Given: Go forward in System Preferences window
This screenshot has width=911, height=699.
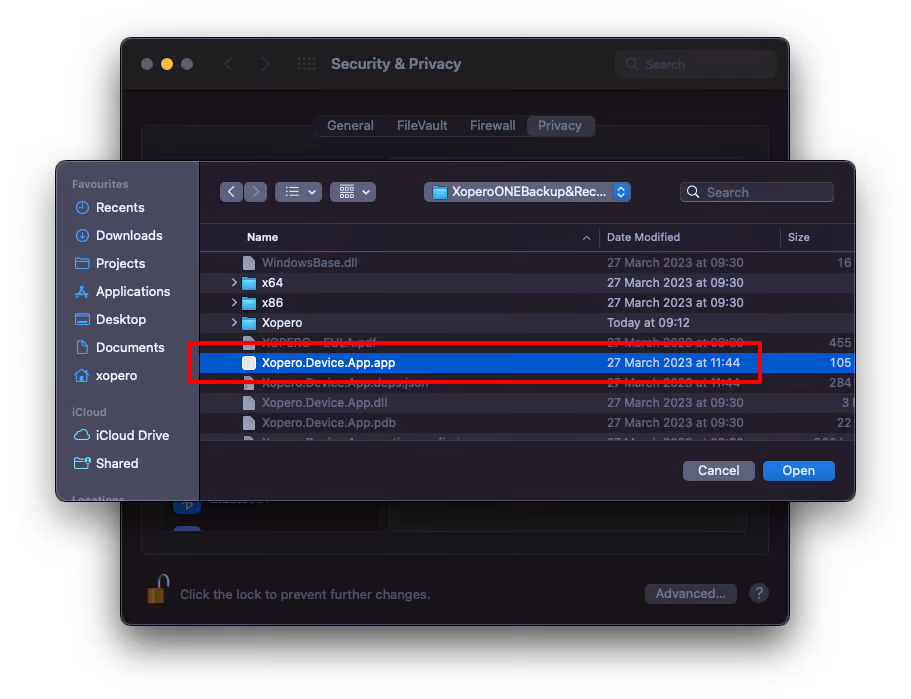Looking at the screenshot, I should 265,64.
